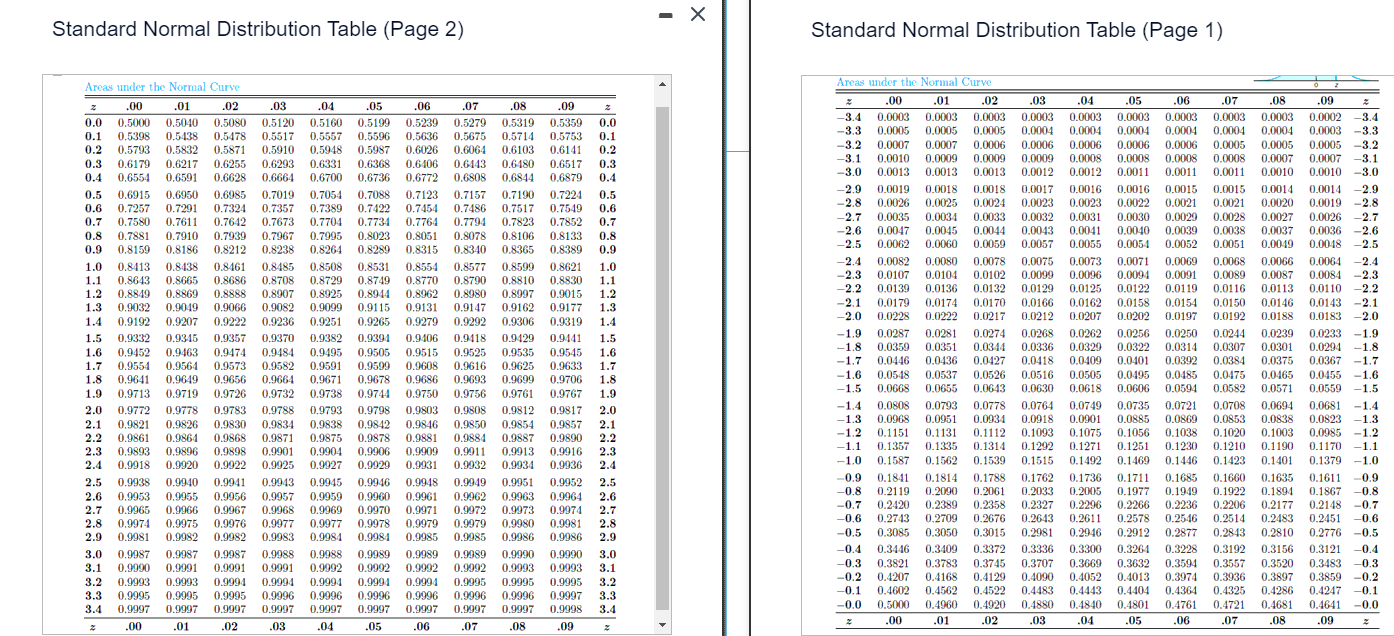The width and height of the screenshot is (1394, 636).
Task: Click 0.9332 in Page 2 row 1.5
Action: (x=132, y=339)
